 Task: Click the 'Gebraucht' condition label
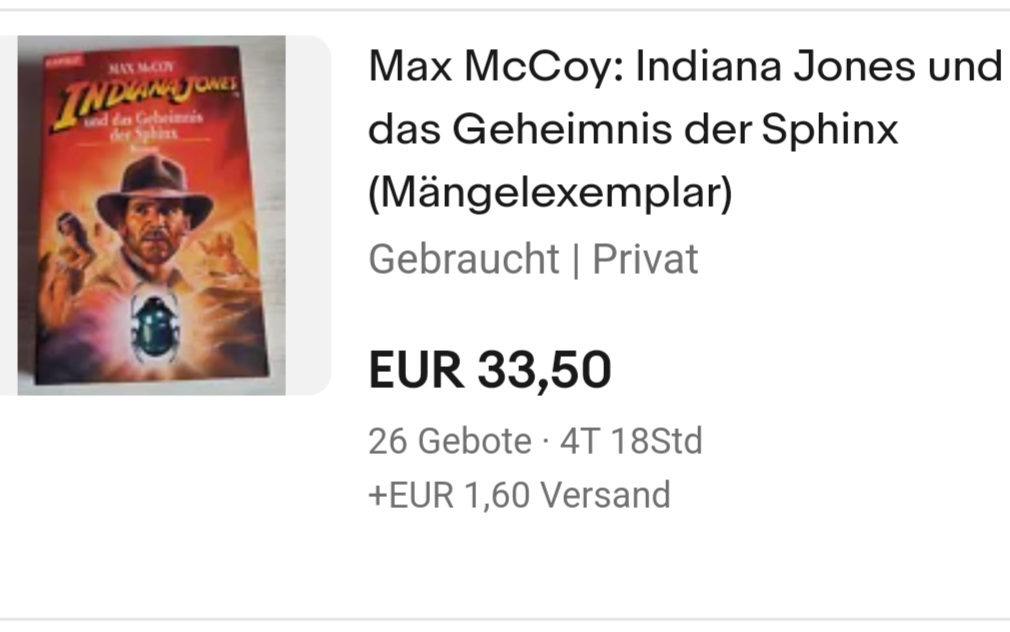464,259
